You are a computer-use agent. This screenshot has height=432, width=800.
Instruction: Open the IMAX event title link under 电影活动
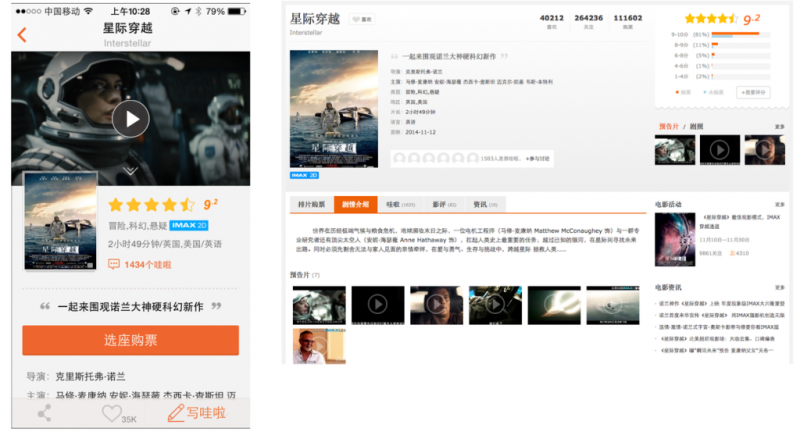pos(739,221)
